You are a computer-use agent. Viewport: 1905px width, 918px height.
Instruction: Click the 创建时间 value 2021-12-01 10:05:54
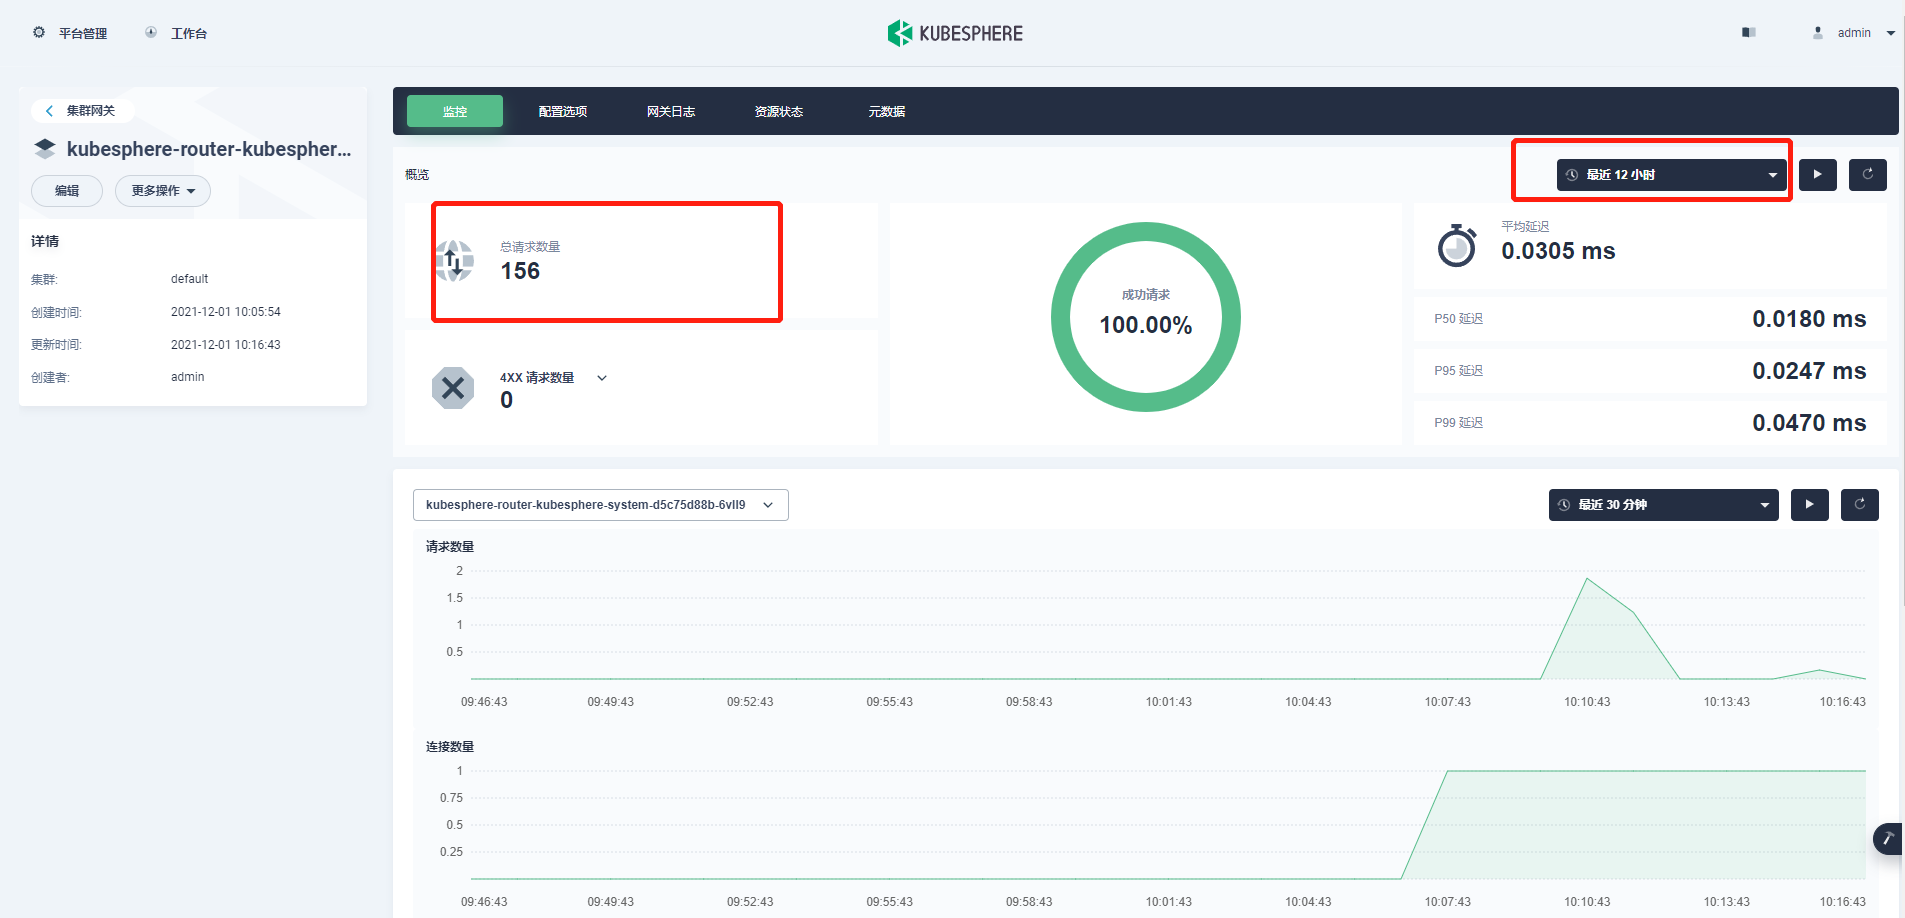[x=226, y=312]
